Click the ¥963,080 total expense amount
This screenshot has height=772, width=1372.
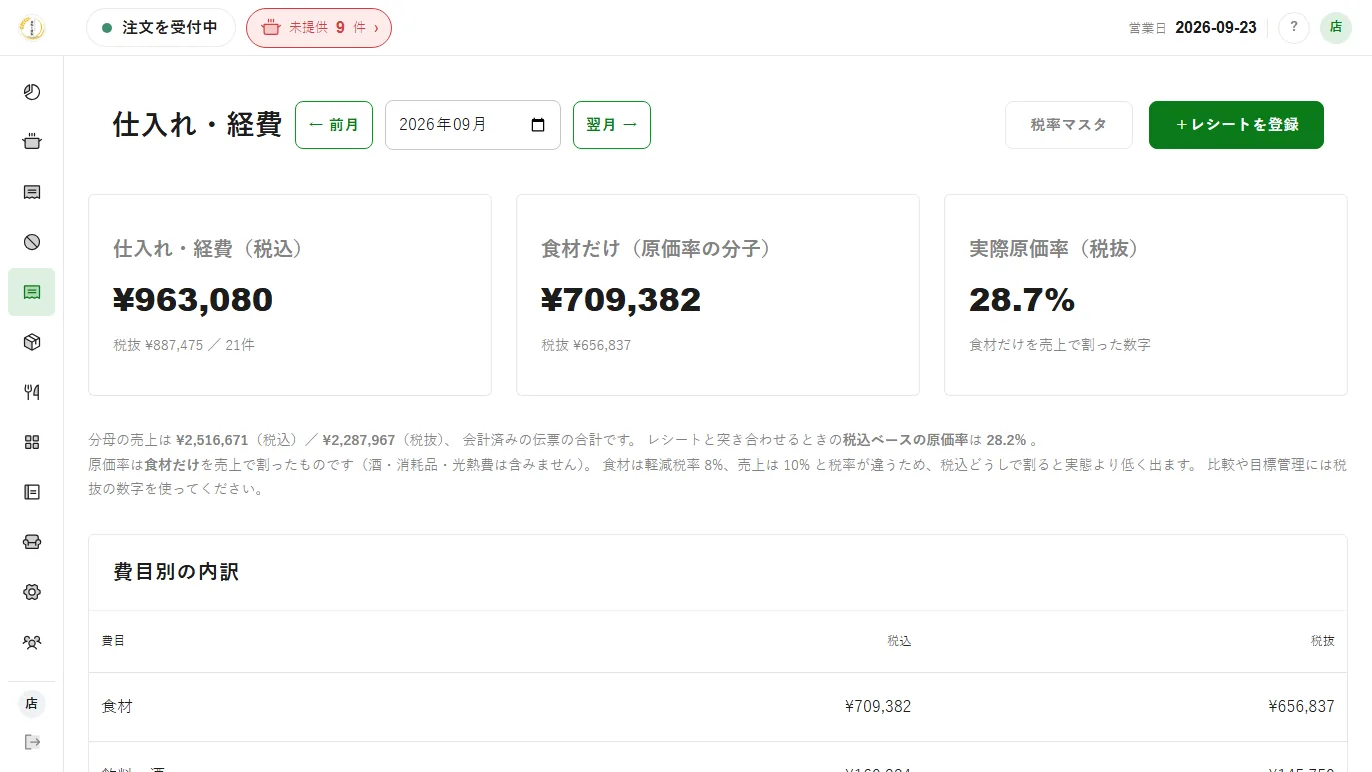(193, 300)
